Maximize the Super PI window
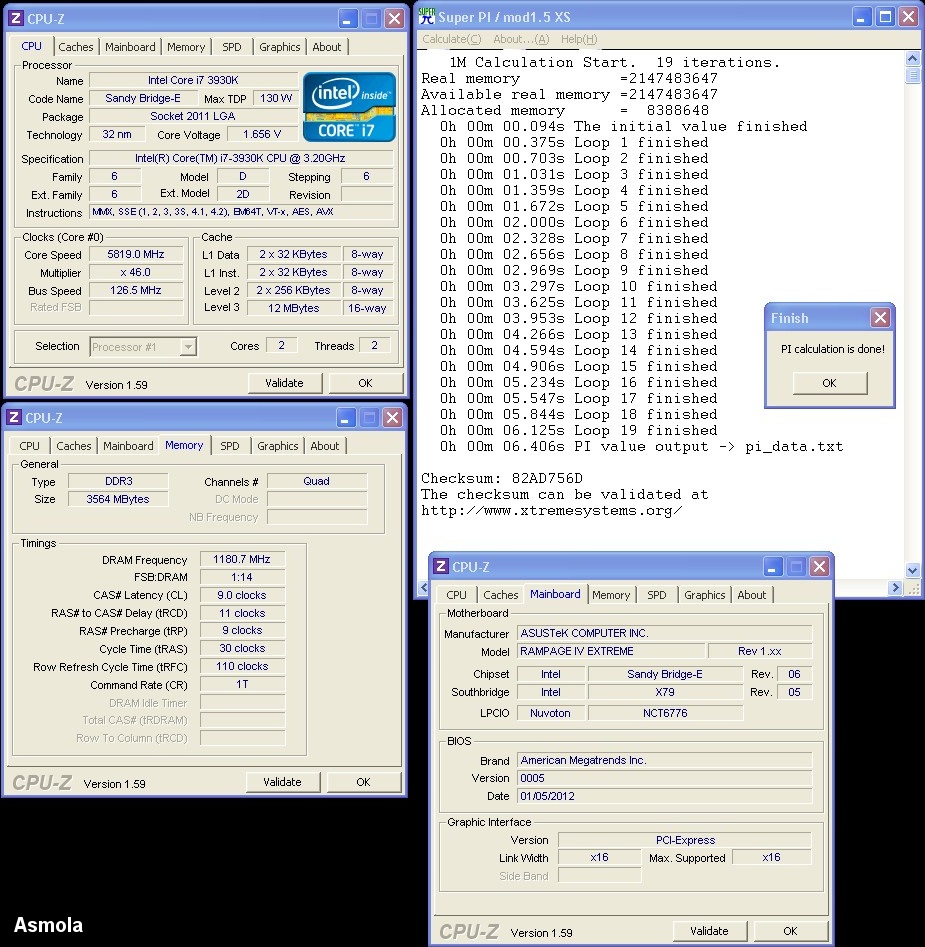Screen dimensions: 925x947 click(x=885, y=17)
